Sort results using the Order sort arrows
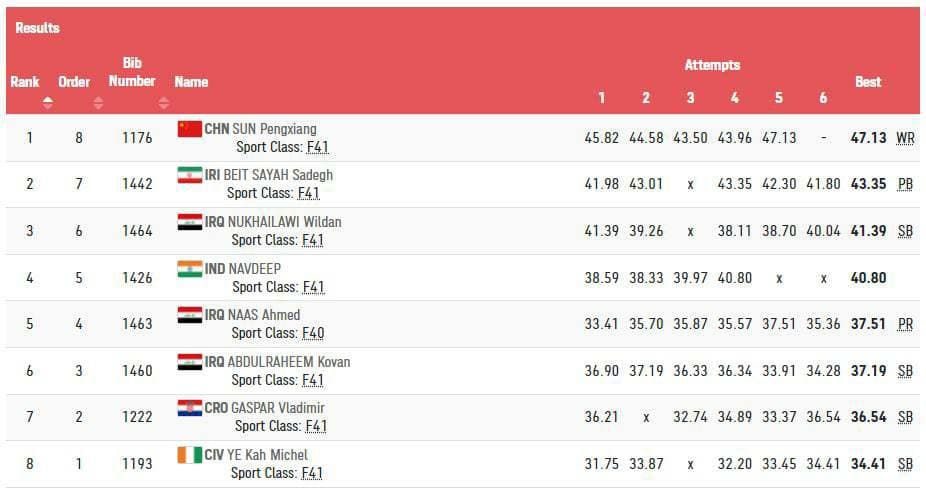926x491 pixels. click(x=98, y=102)
